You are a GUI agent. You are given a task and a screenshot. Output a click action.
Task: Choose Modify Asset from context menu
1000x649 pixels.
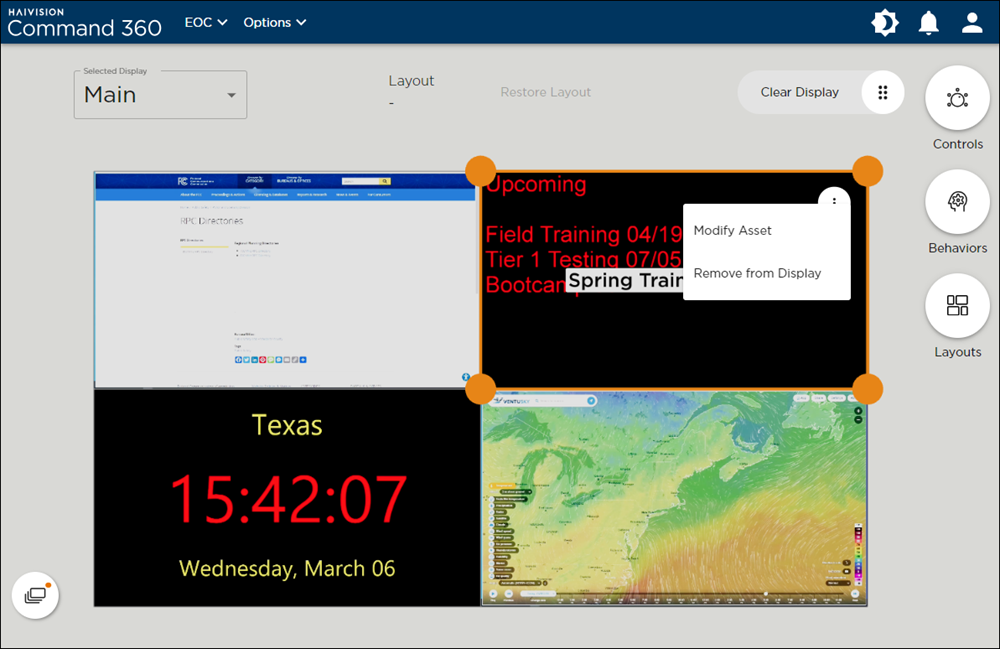click(733, 230)
